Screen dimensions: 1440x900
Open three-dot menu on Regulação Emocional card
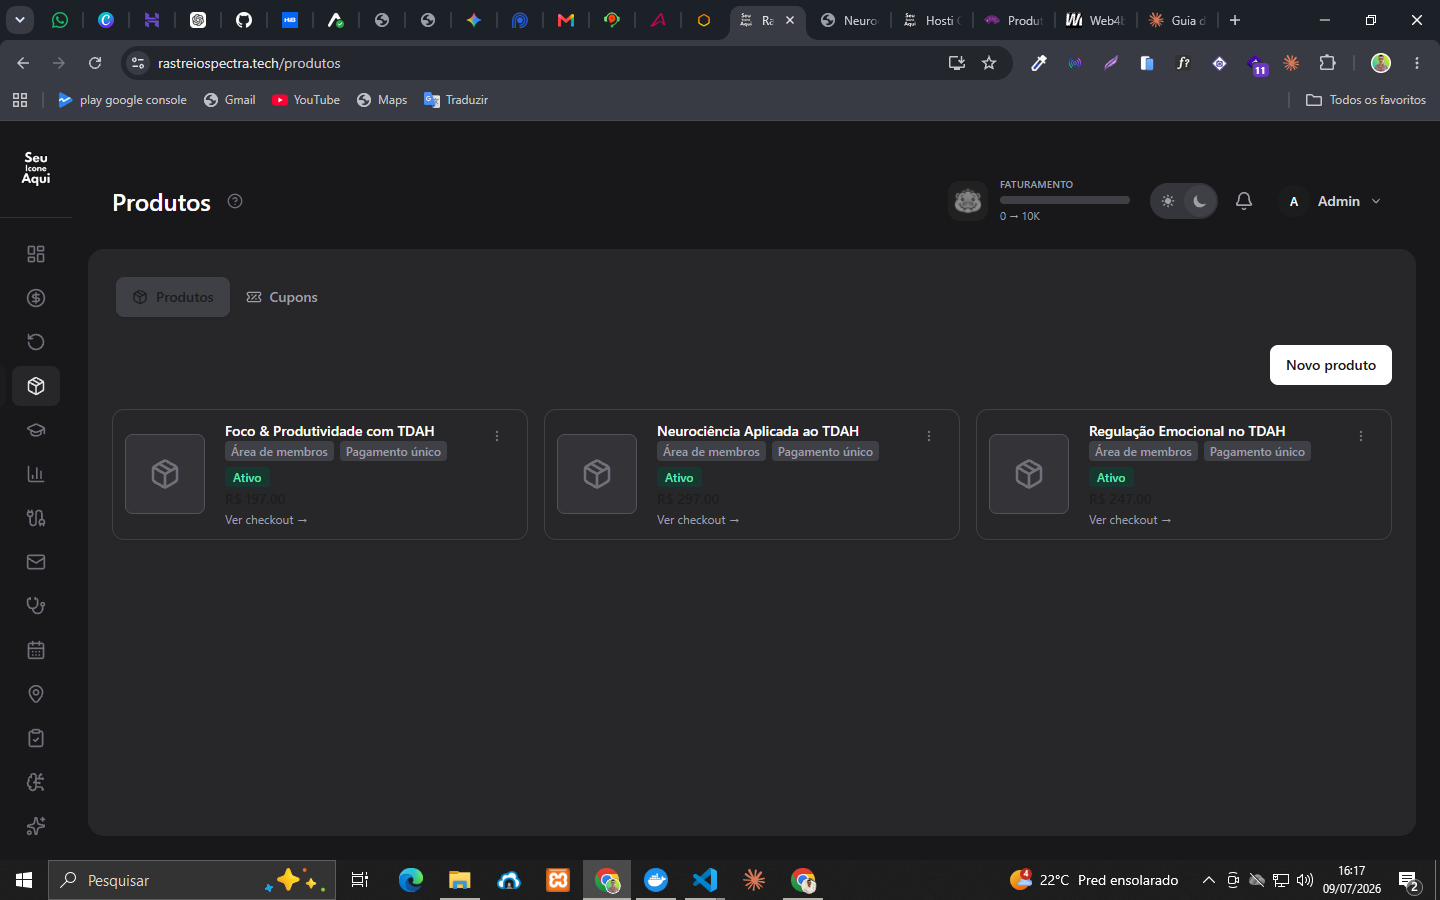(x=1361, y=436)
